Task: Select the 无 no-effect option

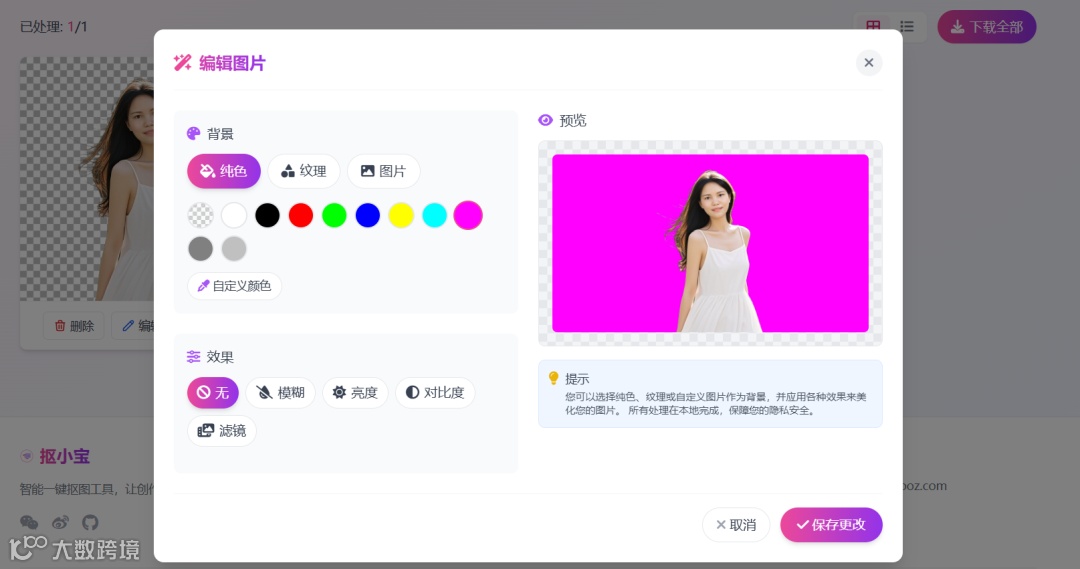Action: 213,393
